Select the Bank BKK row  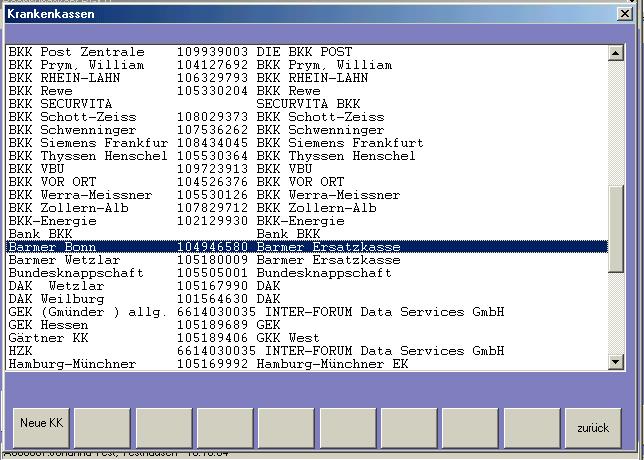[x=307, y=234]
